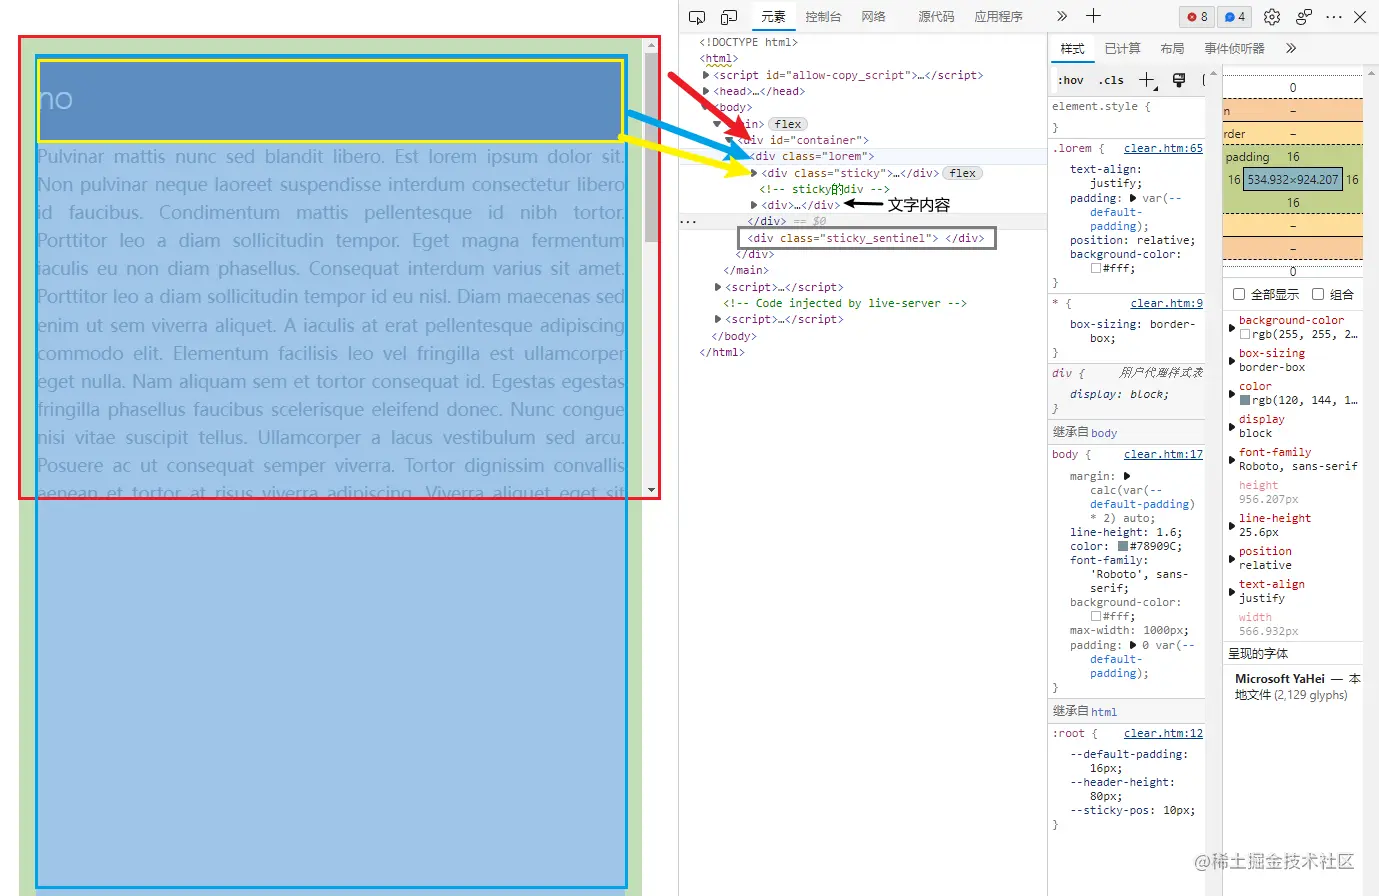Open body background-color #fff swatch
The width and height of the screenshot is (1379, 896).
pyautogui.click(x=1096, y=616)
